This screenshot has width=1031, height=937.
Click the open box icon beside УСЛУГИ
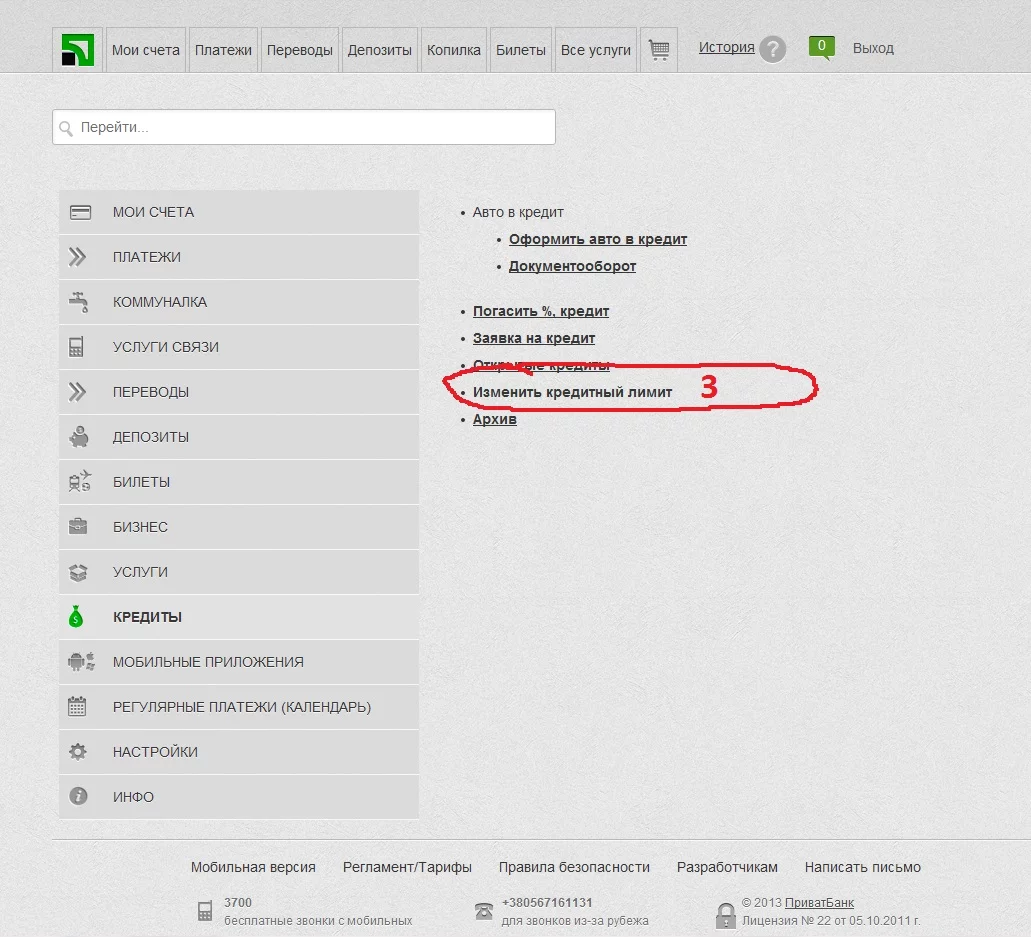[78, 572]
